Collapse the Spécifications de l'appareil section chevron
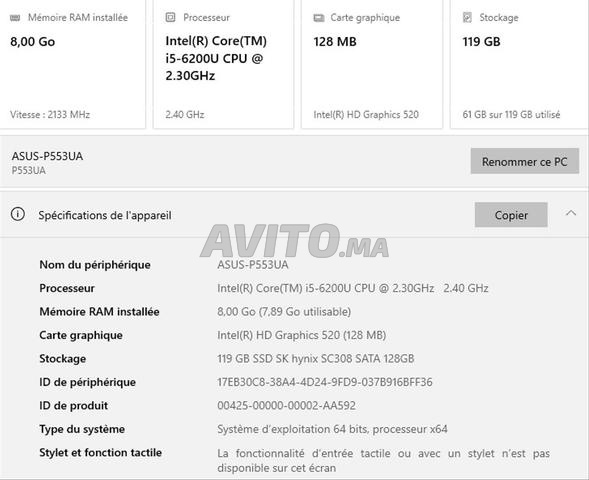Screen dimensions: 589x480 pos(571,213)
